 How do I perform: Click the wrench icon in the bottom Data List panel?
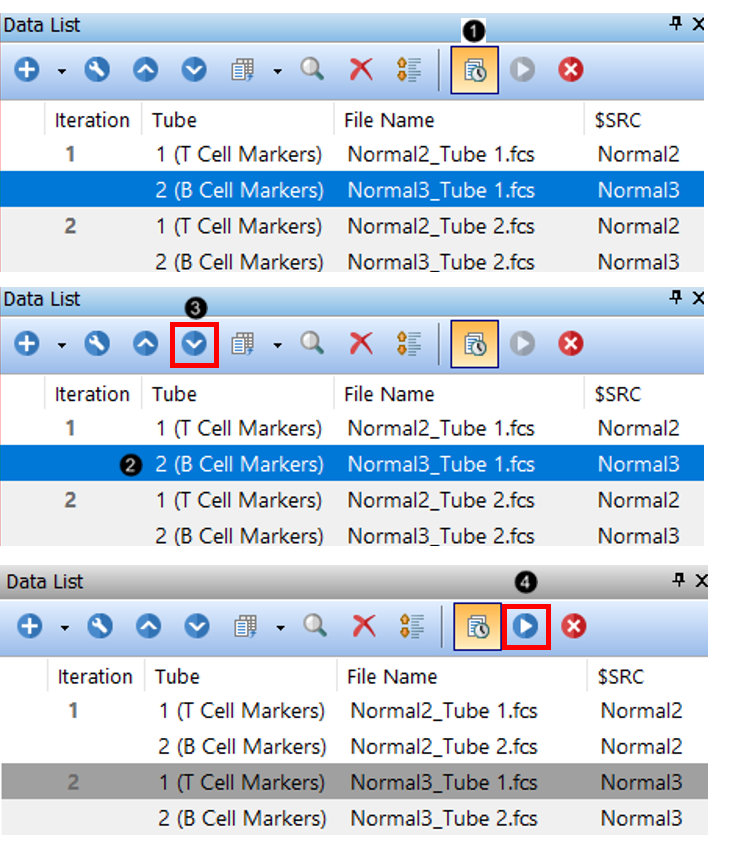[x=100, y=626]
